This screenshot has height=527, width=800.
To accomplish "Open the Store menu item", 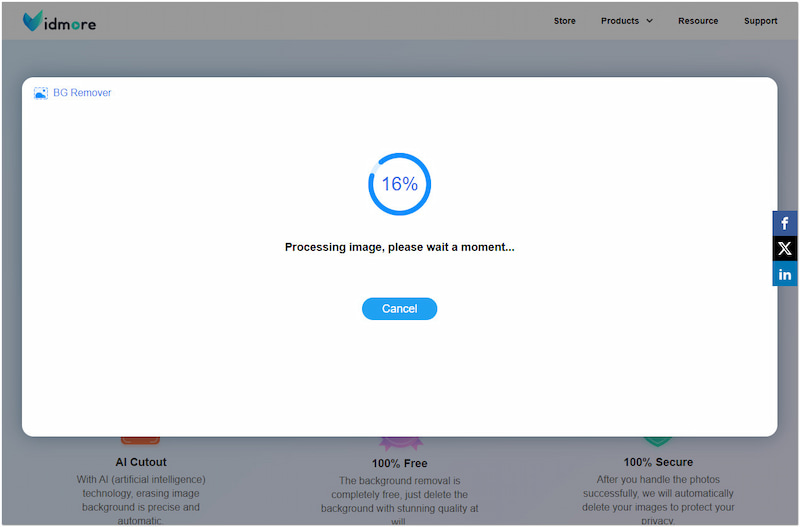I will [564, 21].
